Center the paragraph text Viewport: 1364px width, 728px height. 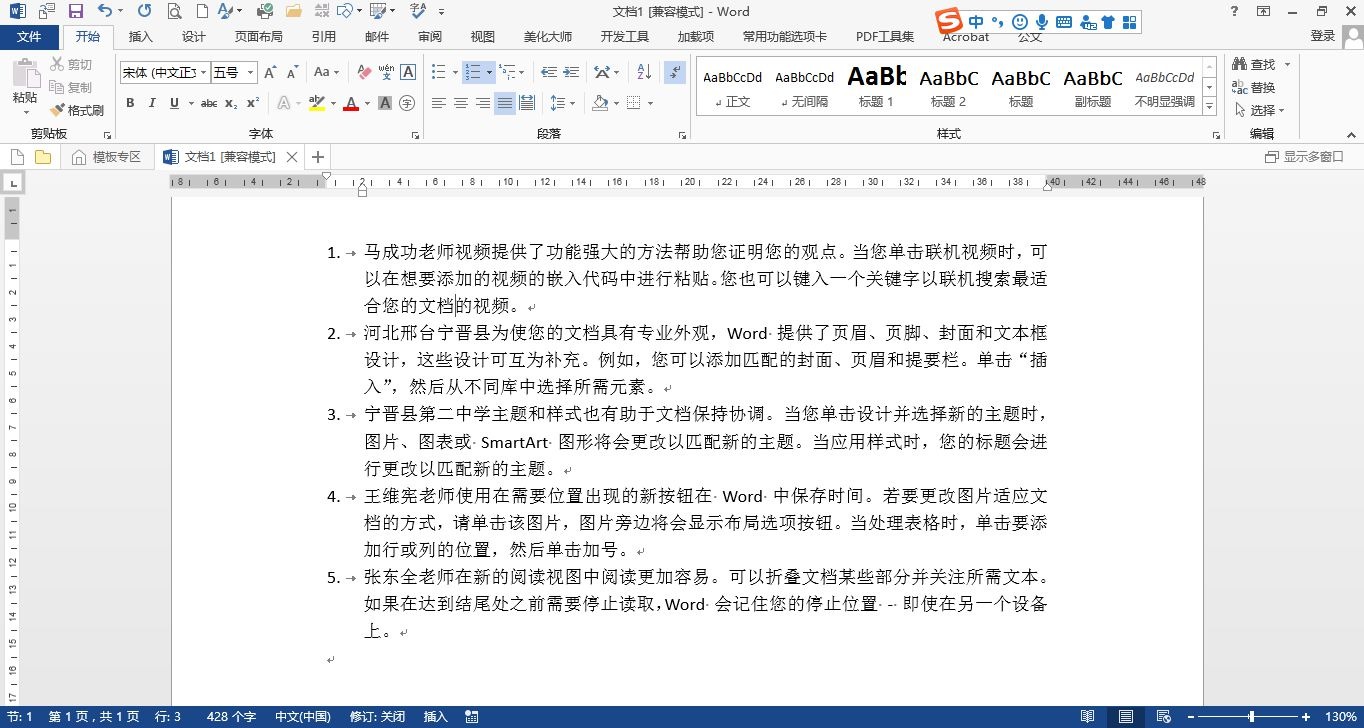point(461,103)
